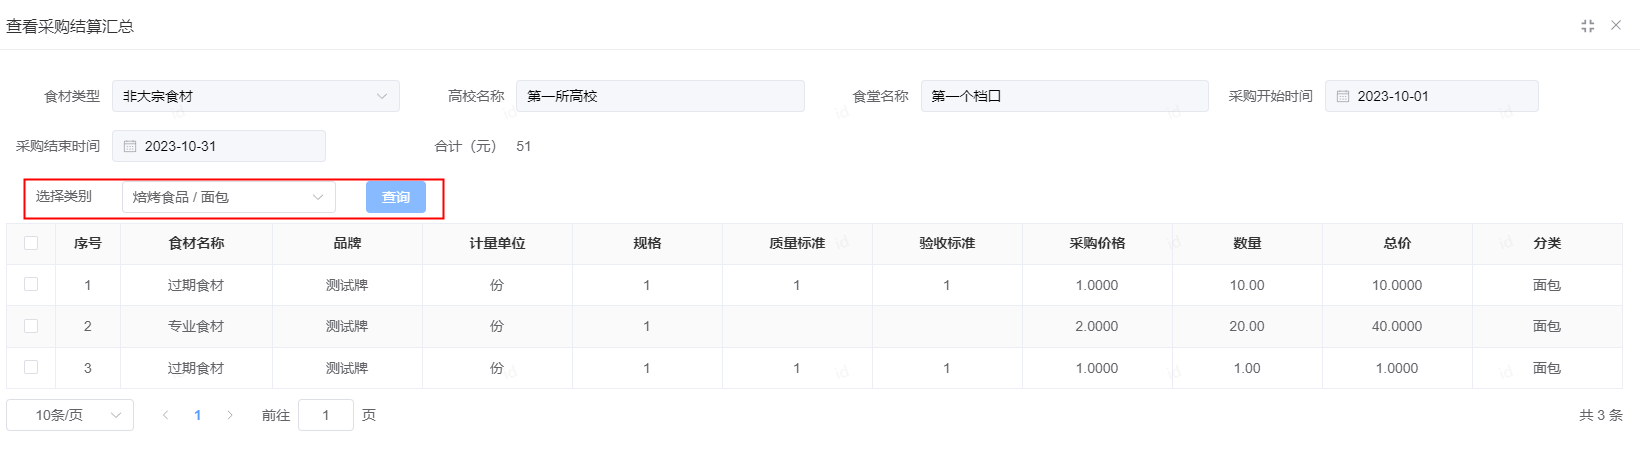Click the 食材名称 column header
1640x454 pixels.
click(x=197, y=243)
